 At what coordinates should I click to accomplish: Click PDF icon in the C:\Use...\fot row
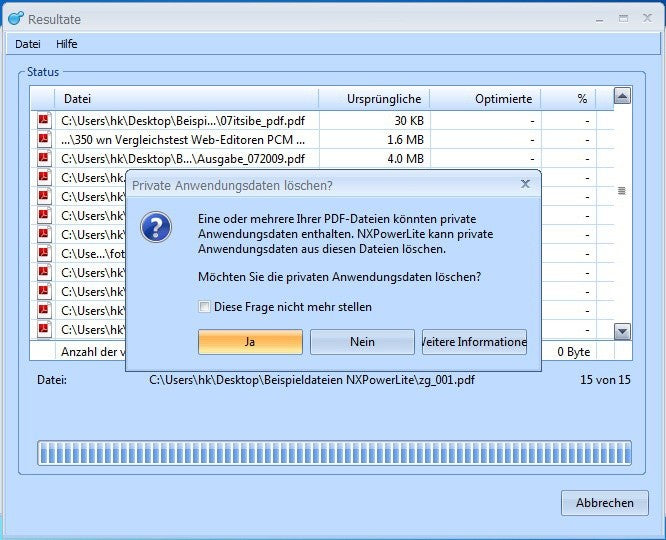click(x=44, y=253)
